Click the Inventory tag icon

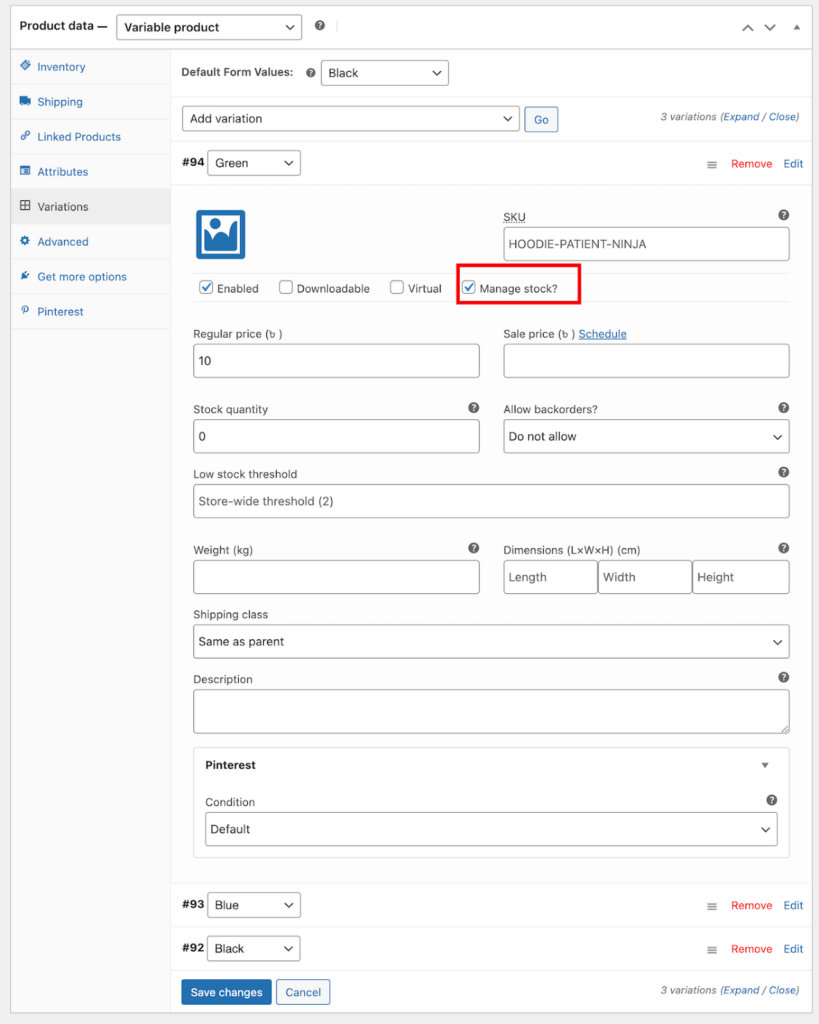(x=25, y=65)
